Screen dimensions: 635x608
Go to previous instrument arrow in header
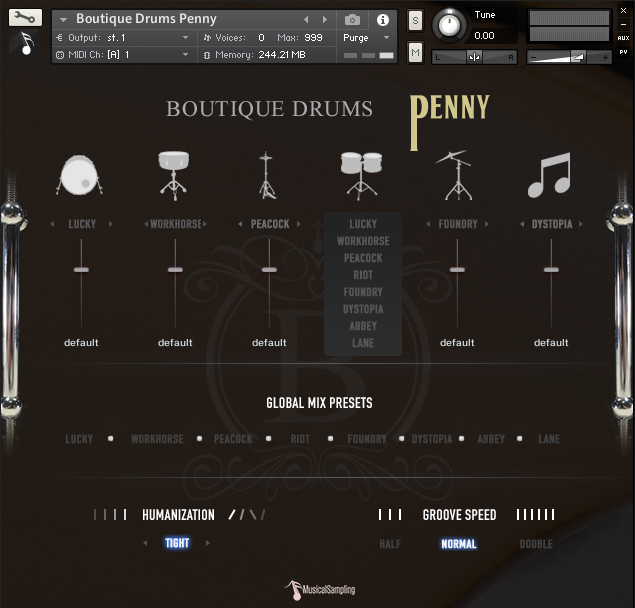(307, 19)
